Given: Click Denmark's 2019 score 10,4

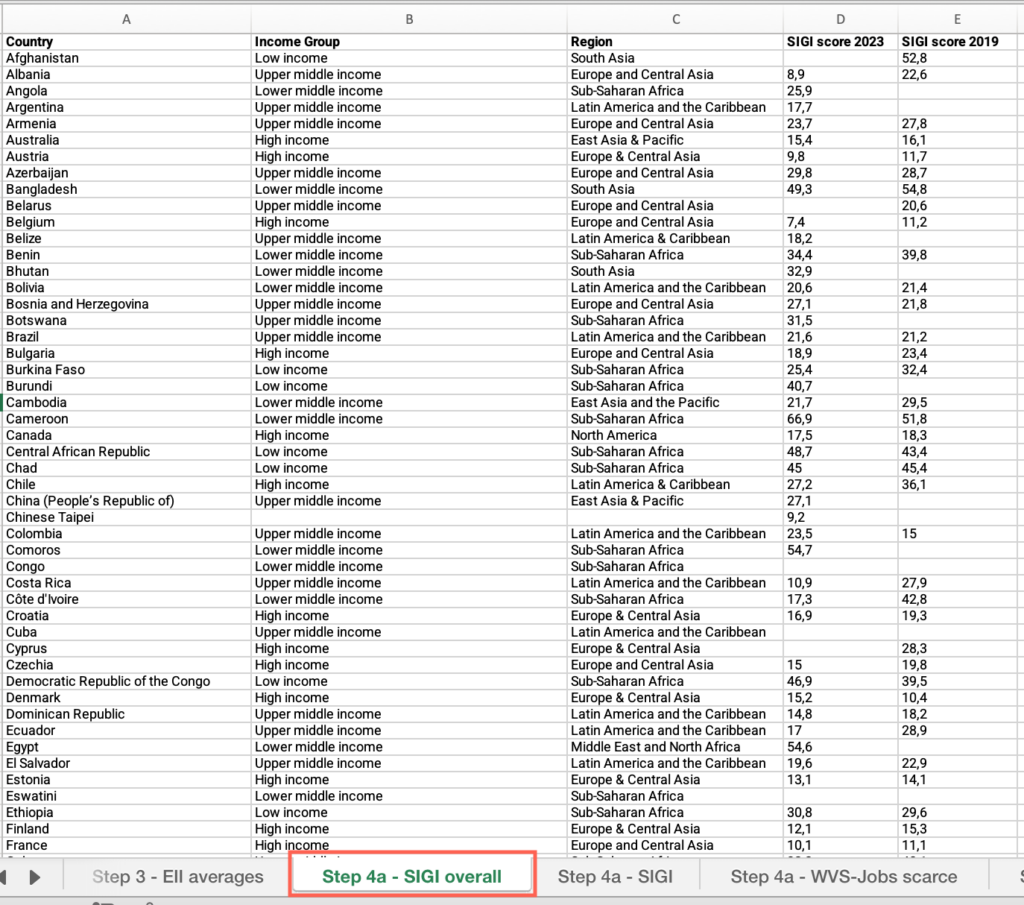Looking at the screenshot, I should [957, 697].
